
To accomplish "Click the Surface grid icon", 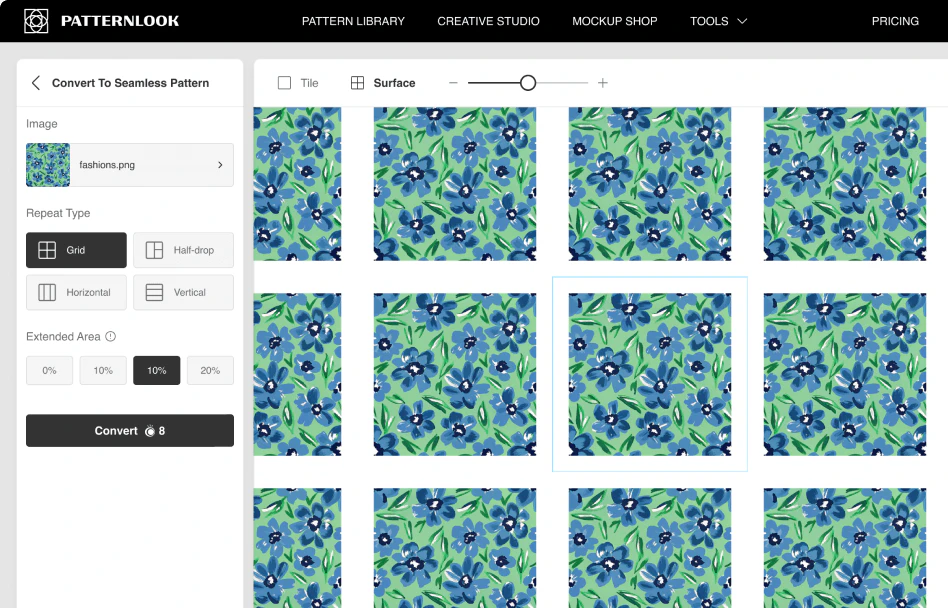I will (x=357, y=83).
